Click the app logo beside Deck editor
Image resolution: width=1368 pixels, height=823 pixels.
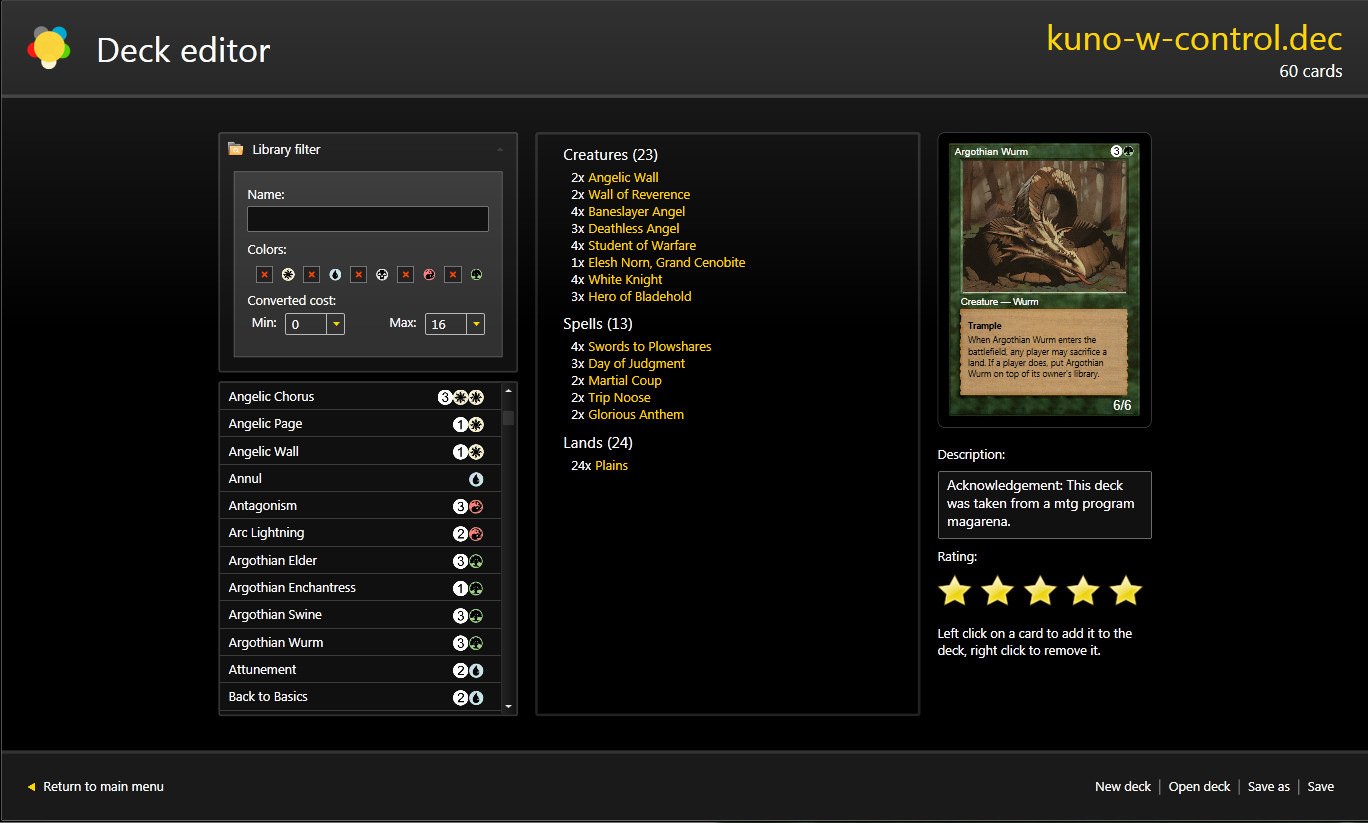[49, 49]
